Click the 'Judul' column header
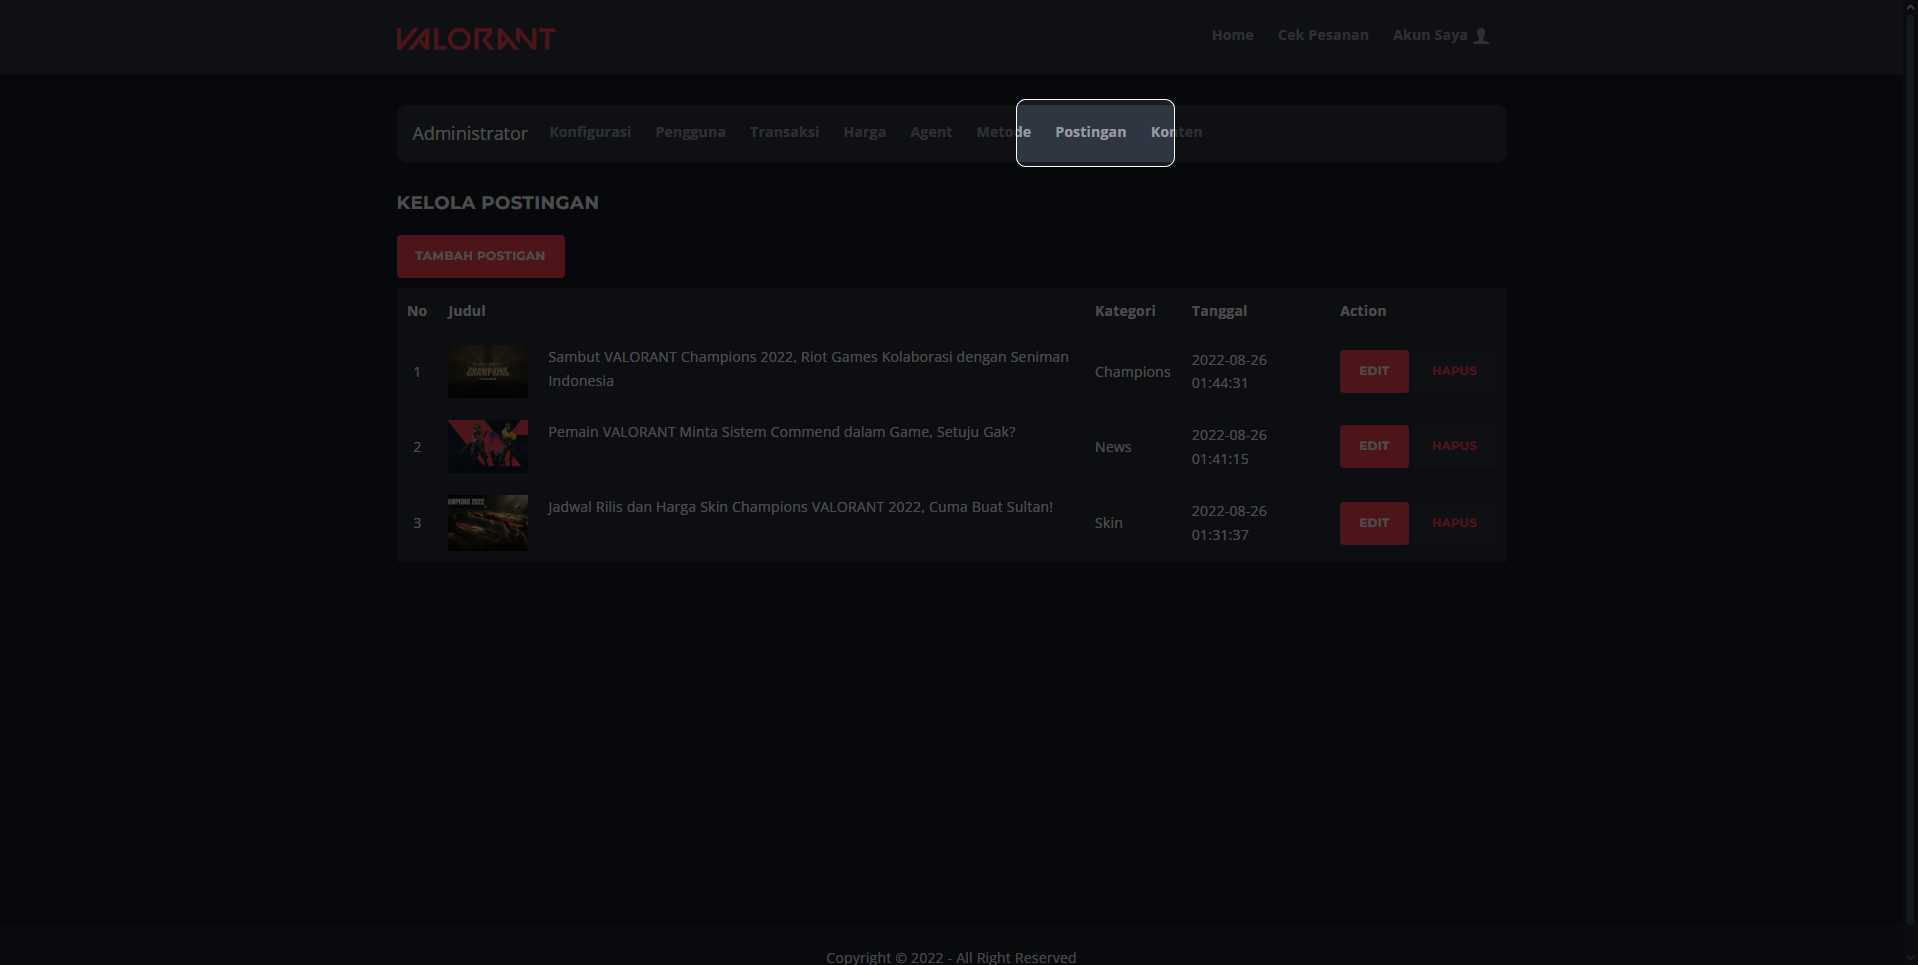 tap(466, 311)
